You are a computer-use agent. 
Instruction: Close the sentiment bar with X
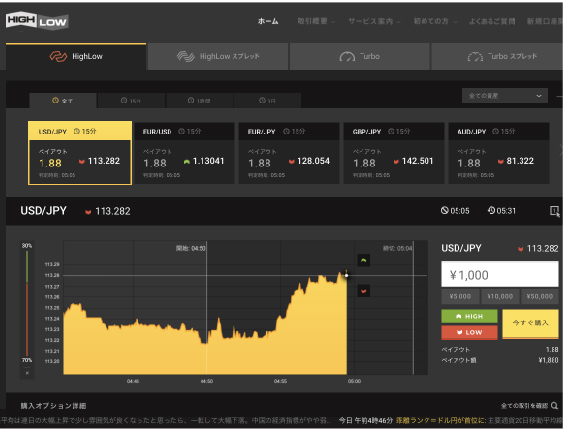pos(27,373)
